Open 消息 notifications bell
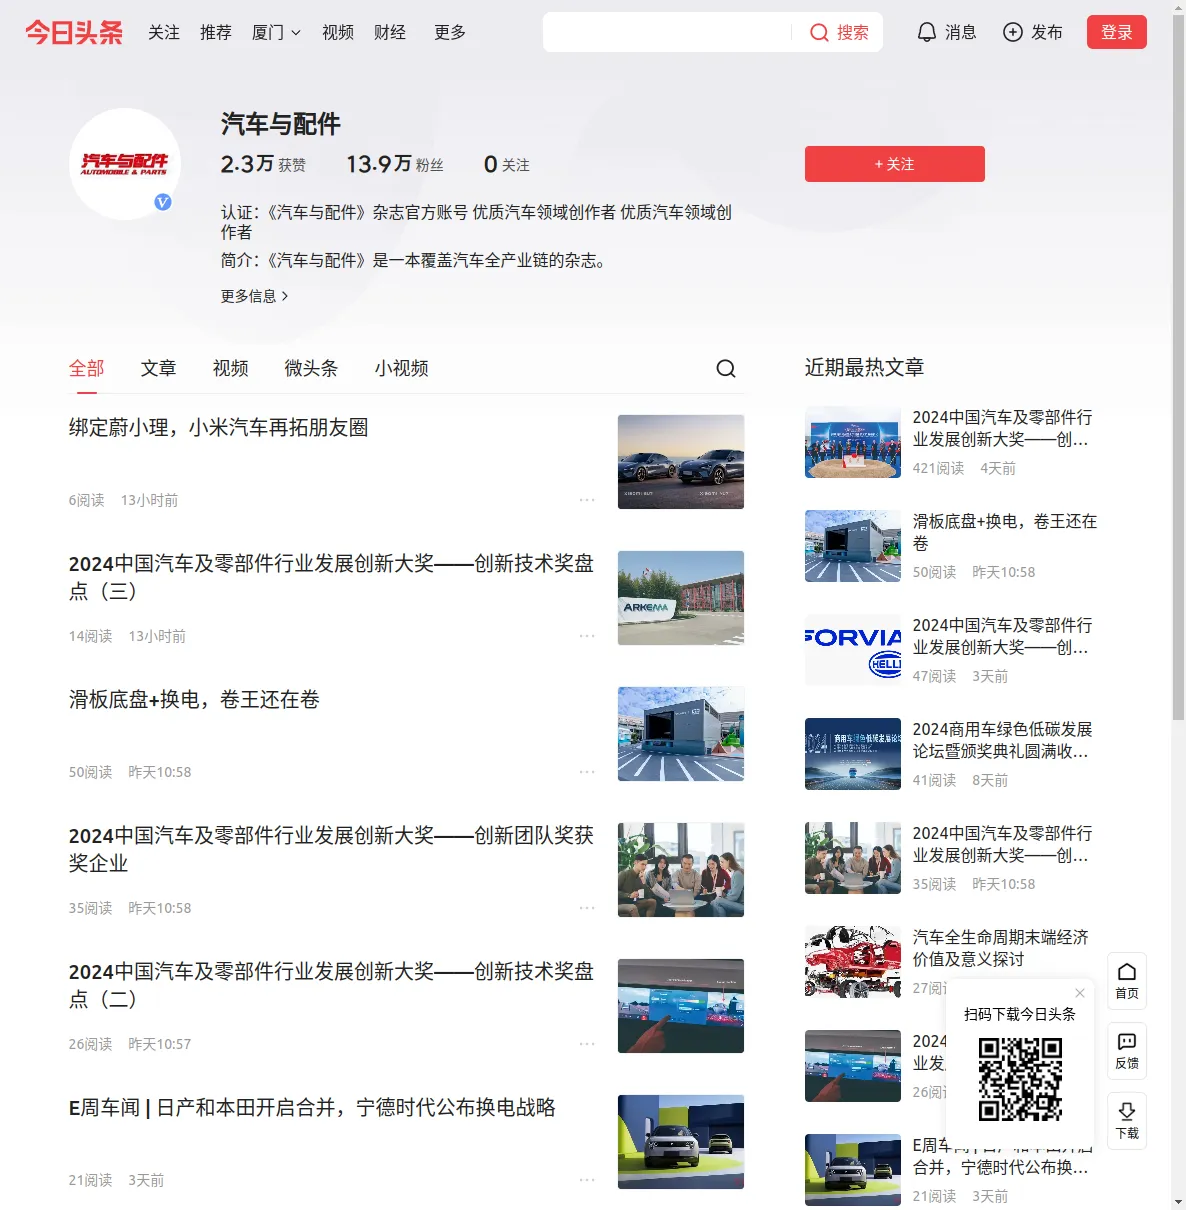1186x1210 pixels. click(x=927, y=32)
